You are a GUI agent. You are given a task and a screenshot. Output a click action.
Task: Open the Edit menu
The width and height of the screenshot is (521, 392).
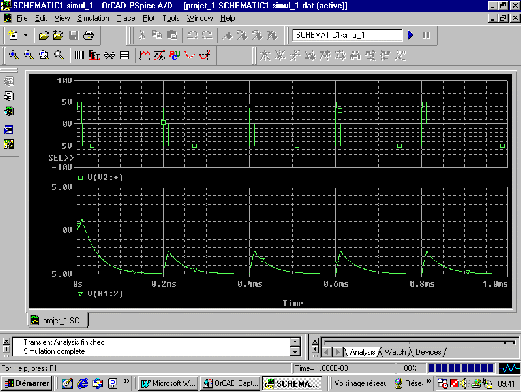[41, 18]
